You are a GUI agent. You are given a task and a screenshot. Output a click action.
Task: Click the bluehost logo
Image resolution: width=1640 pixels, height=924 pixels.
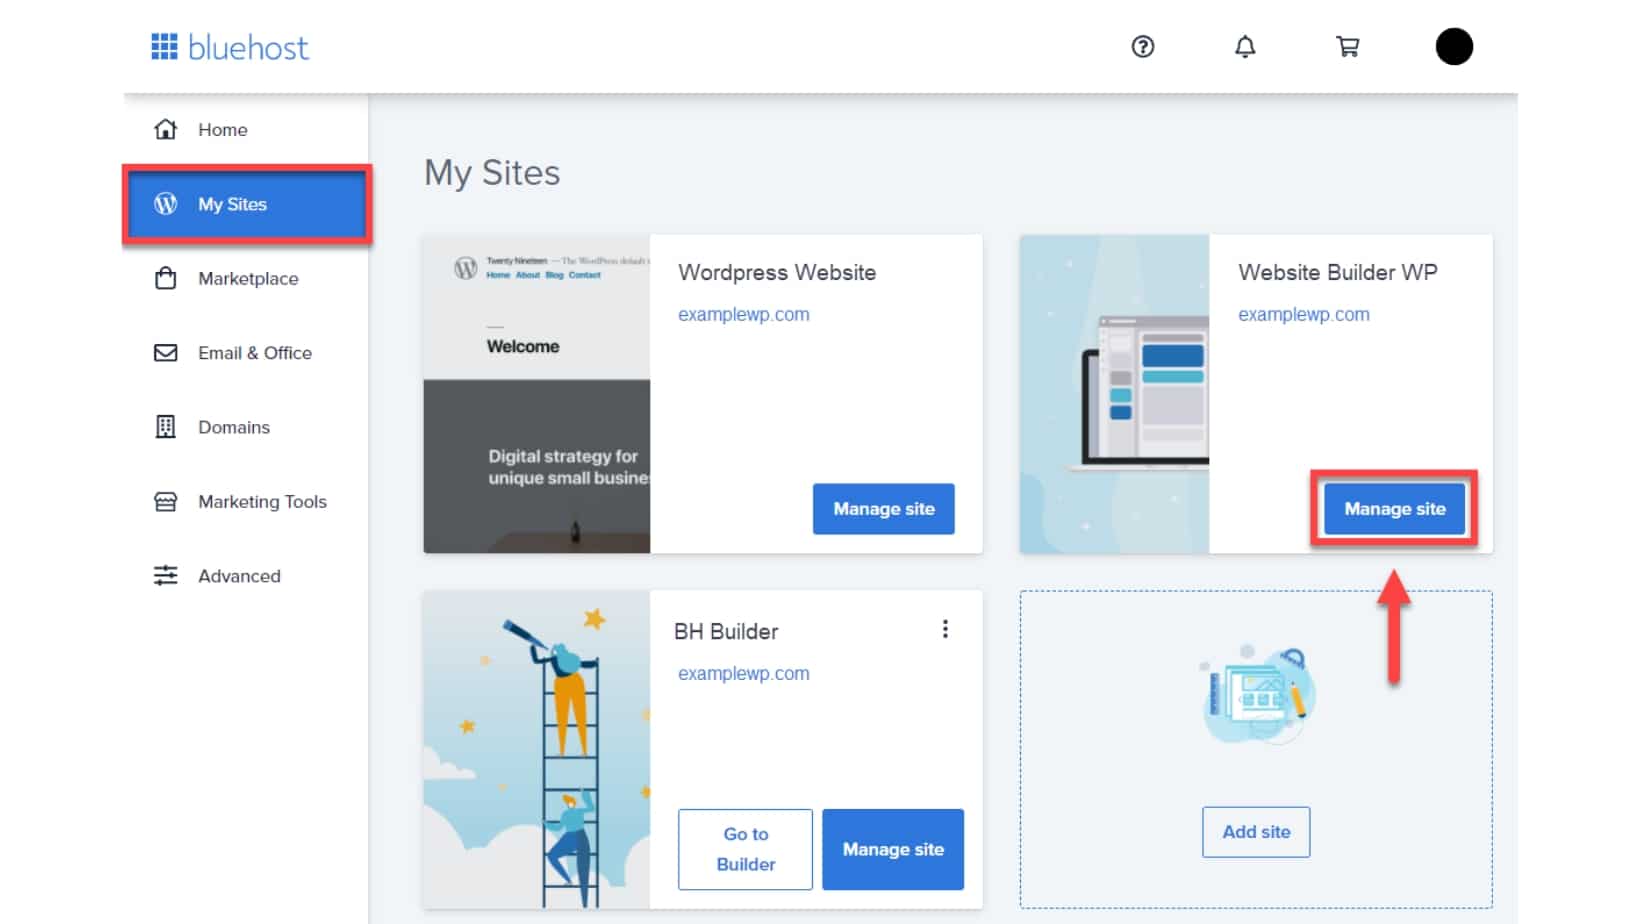click(228, 46)
